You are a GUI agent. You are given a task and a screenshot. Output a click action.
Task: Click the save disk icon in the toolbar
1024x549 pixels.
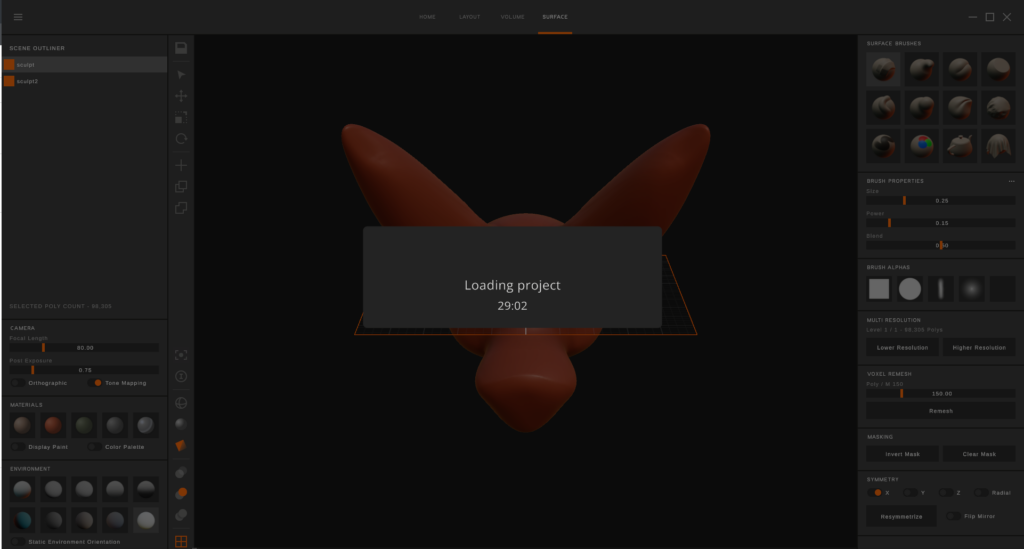click(x=181, y=48)
